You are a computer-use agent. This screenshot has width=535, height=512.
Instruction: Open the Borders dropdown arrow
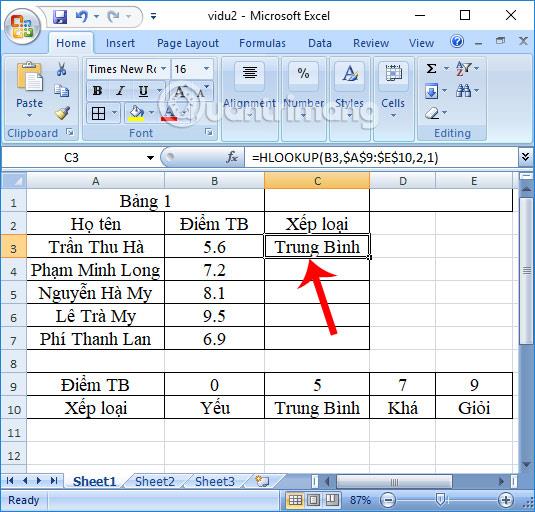[114, 113]
